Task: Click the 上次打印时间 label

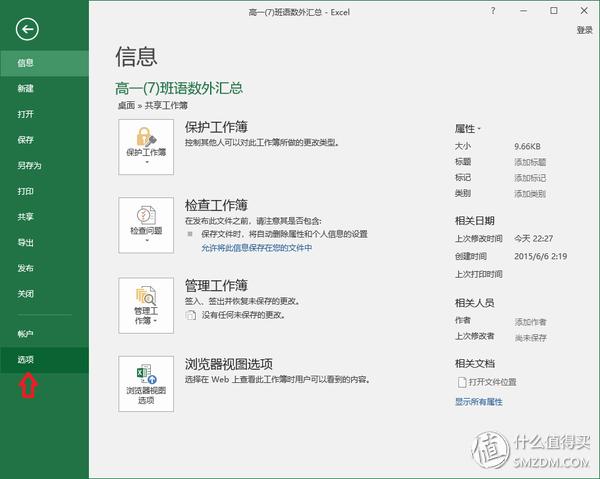Action: 478,274
